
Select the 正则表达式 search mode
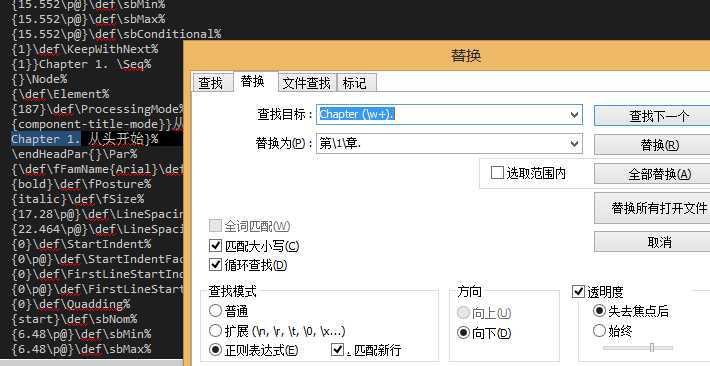tap(216, 350)
